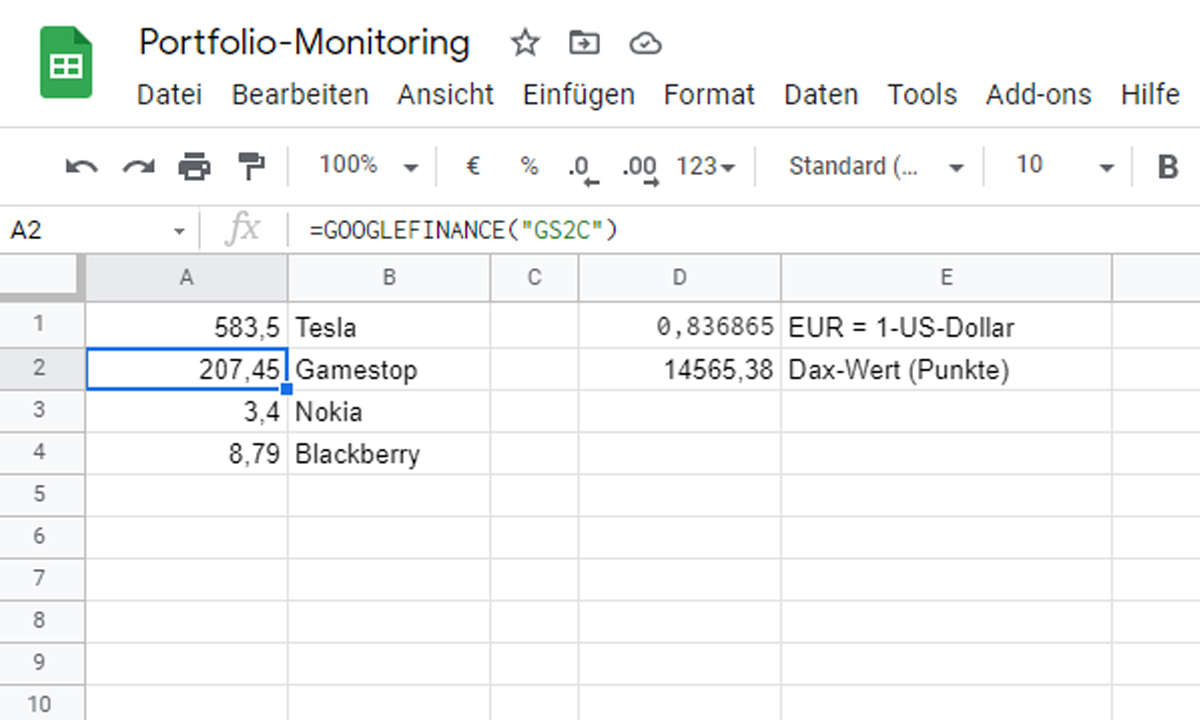Click the move to folder icon

[584, 43]
